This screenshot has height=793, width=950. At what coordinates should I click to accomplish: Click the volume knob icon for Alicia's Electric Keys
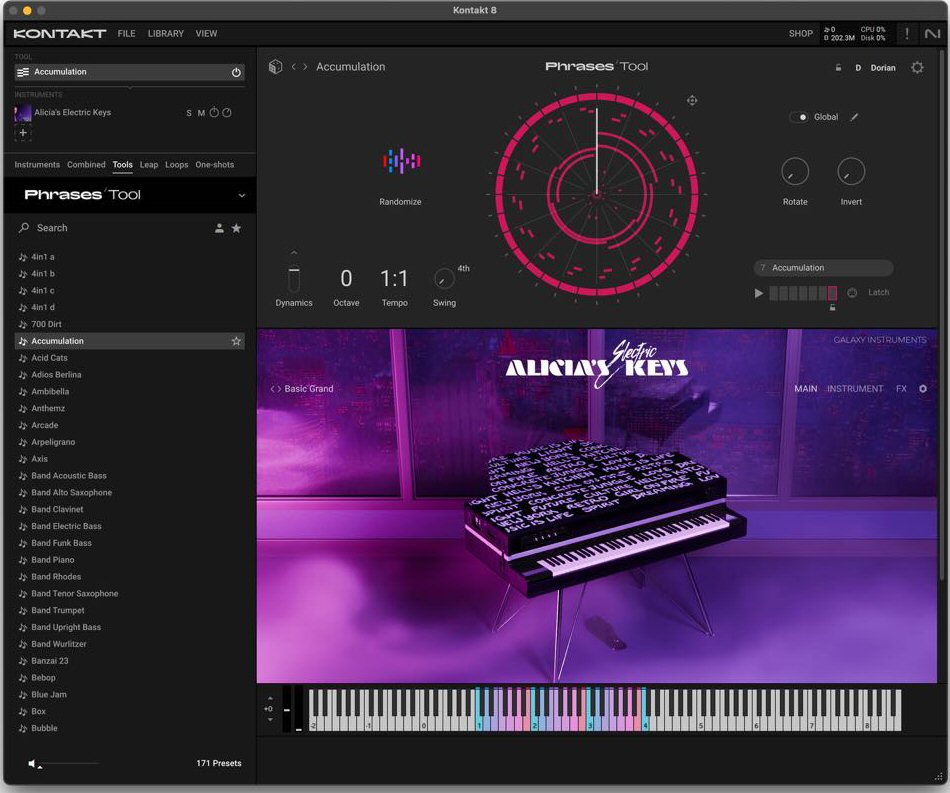tap(227, 113)
